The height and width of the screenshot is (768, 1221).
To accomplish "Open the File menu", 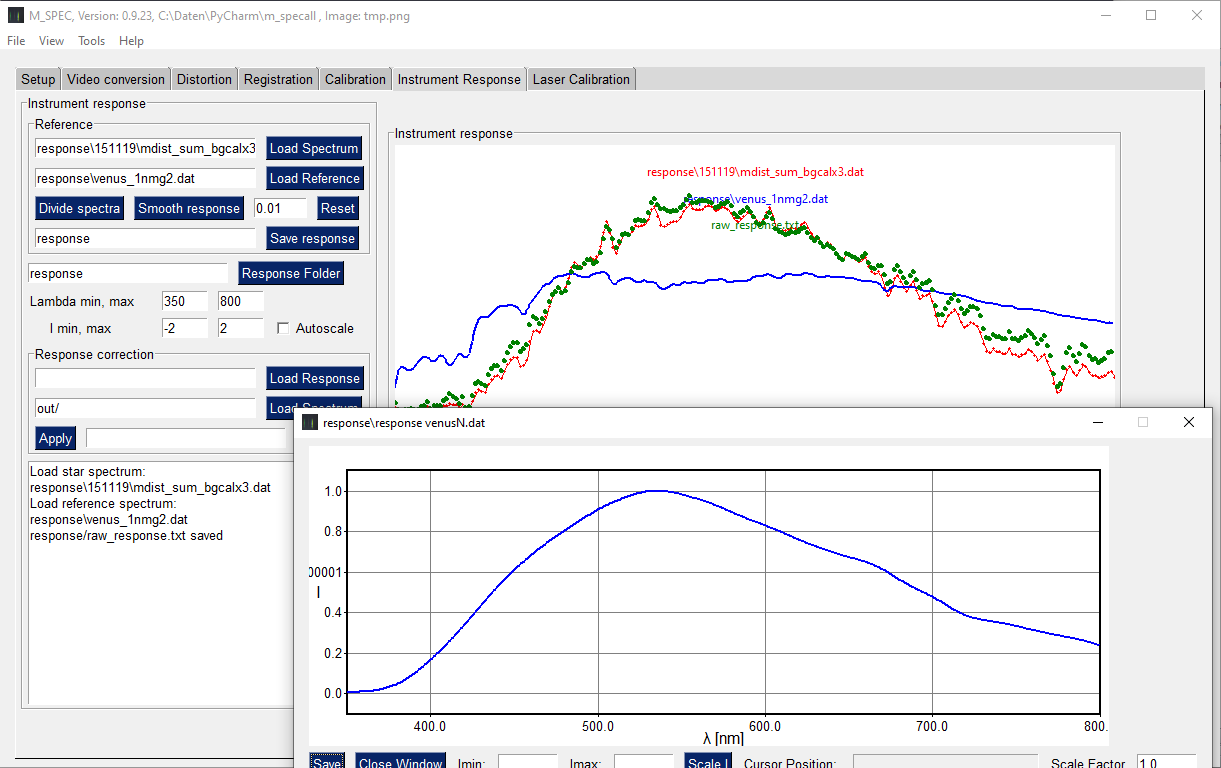I will coord(16,41).
